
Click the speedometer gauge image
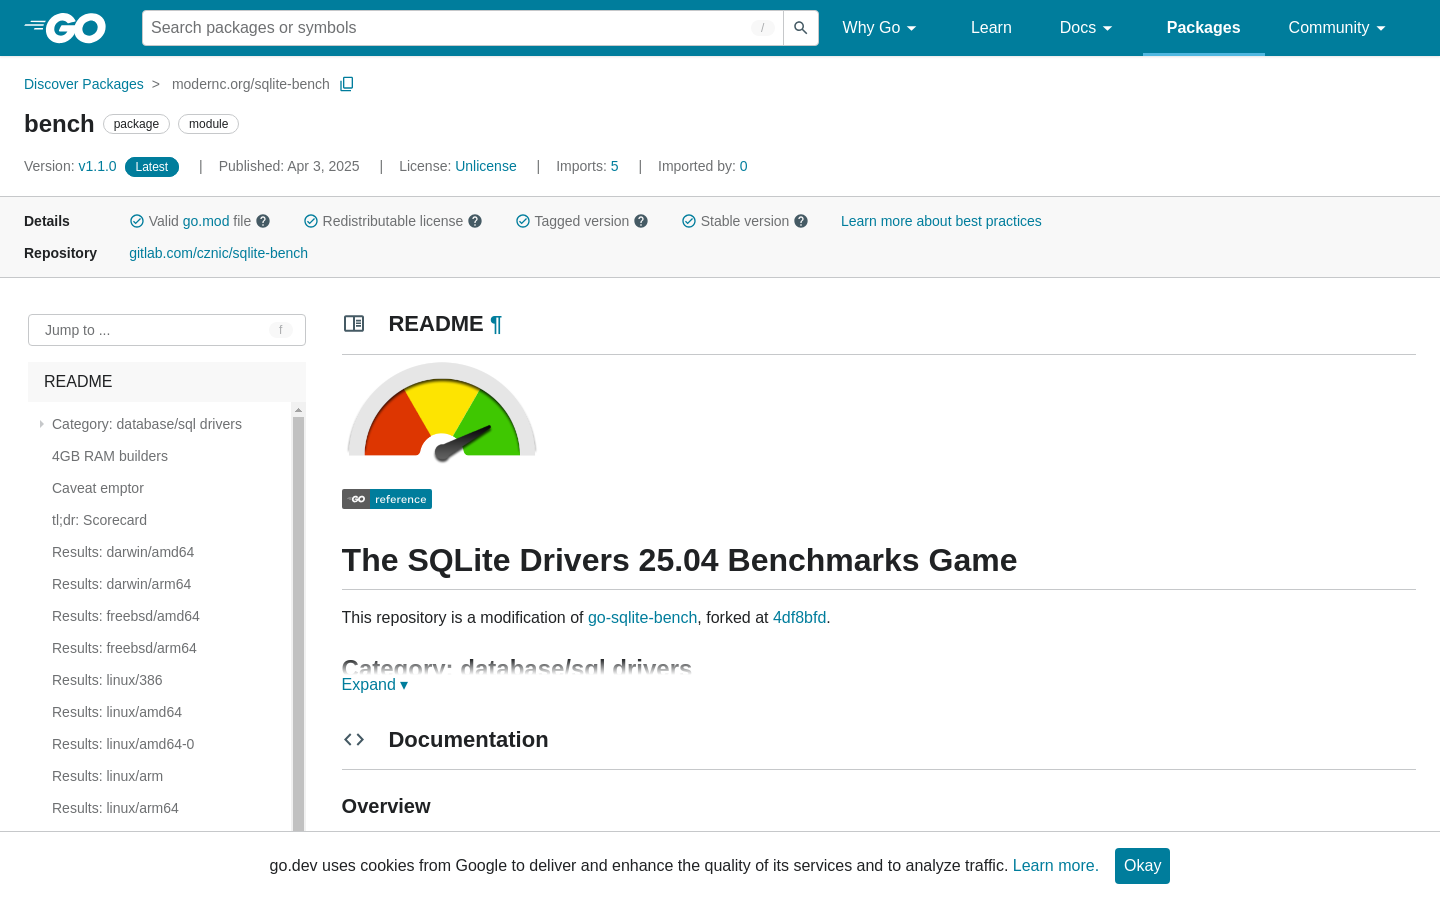[x=441, y=413]
